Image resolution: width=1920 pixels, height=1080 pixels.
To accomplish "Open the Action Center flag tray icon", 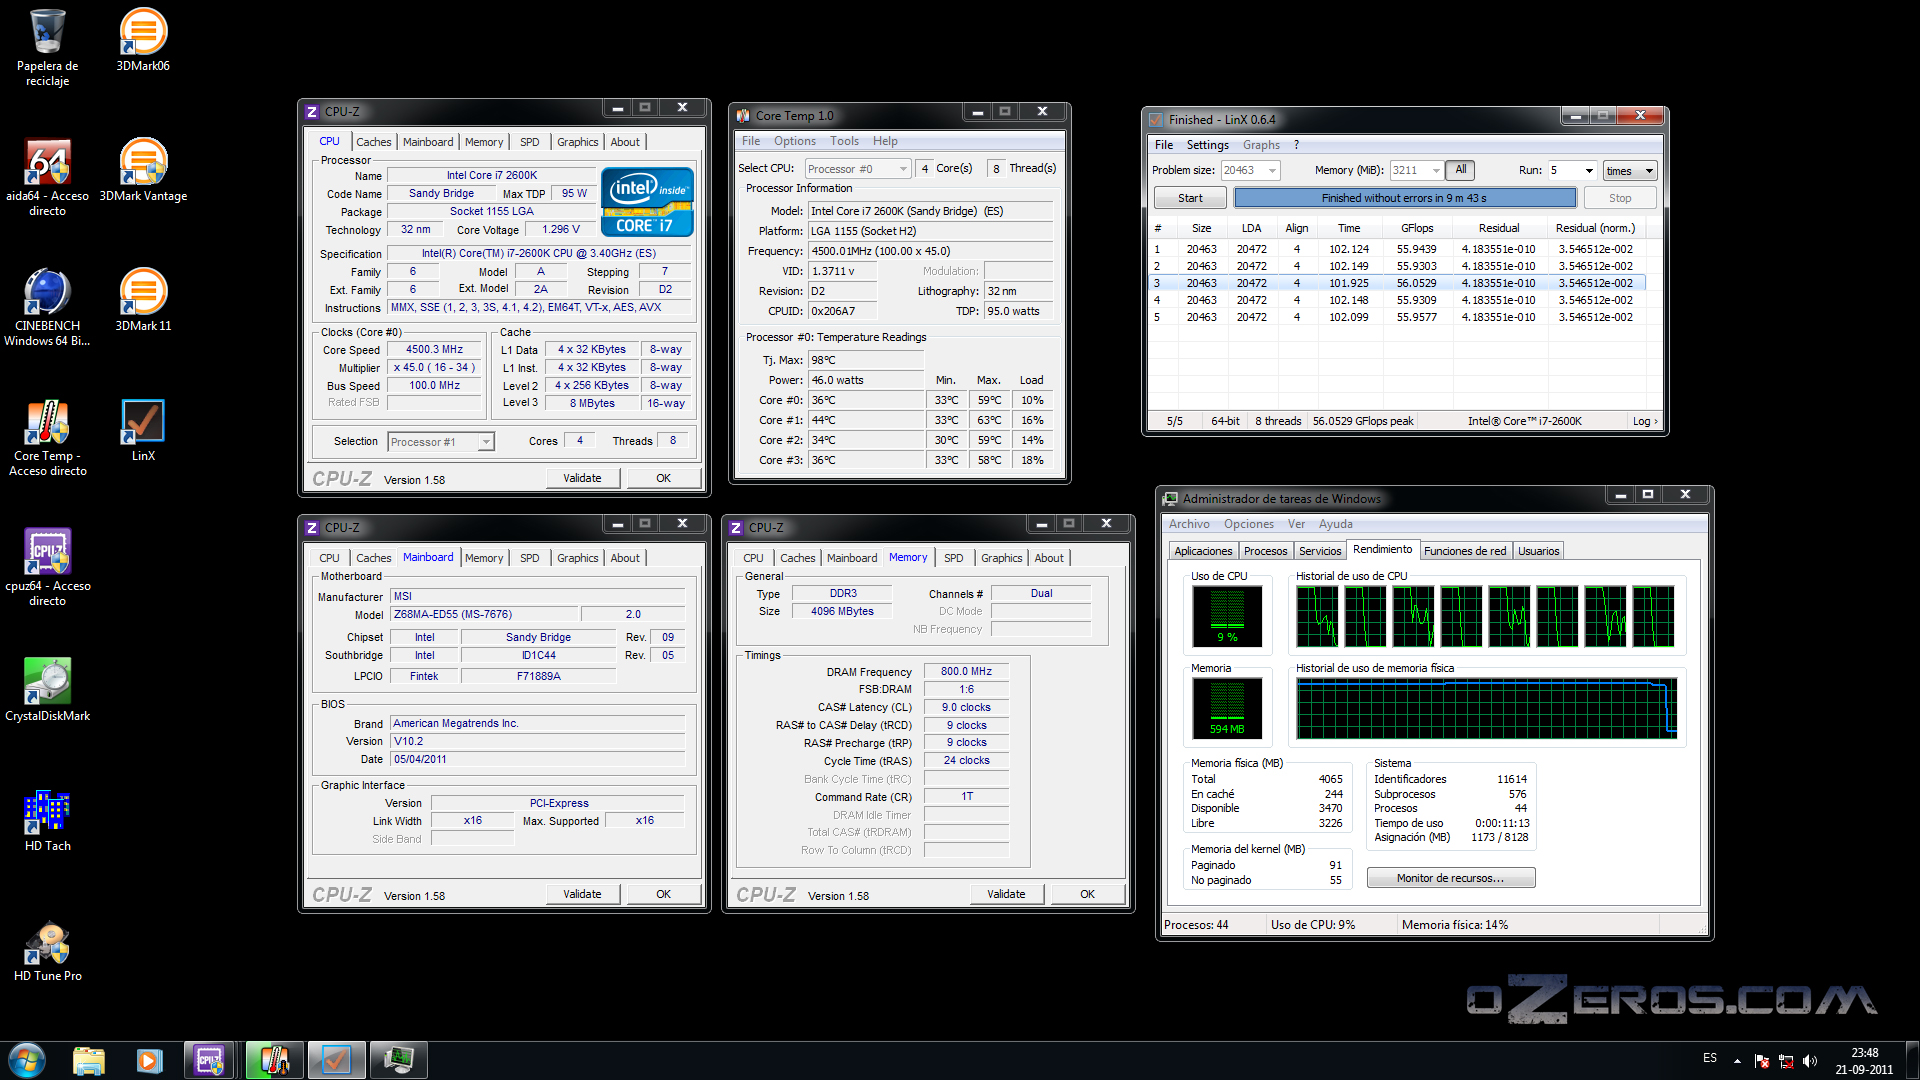I will (x=1761, y=1061).
